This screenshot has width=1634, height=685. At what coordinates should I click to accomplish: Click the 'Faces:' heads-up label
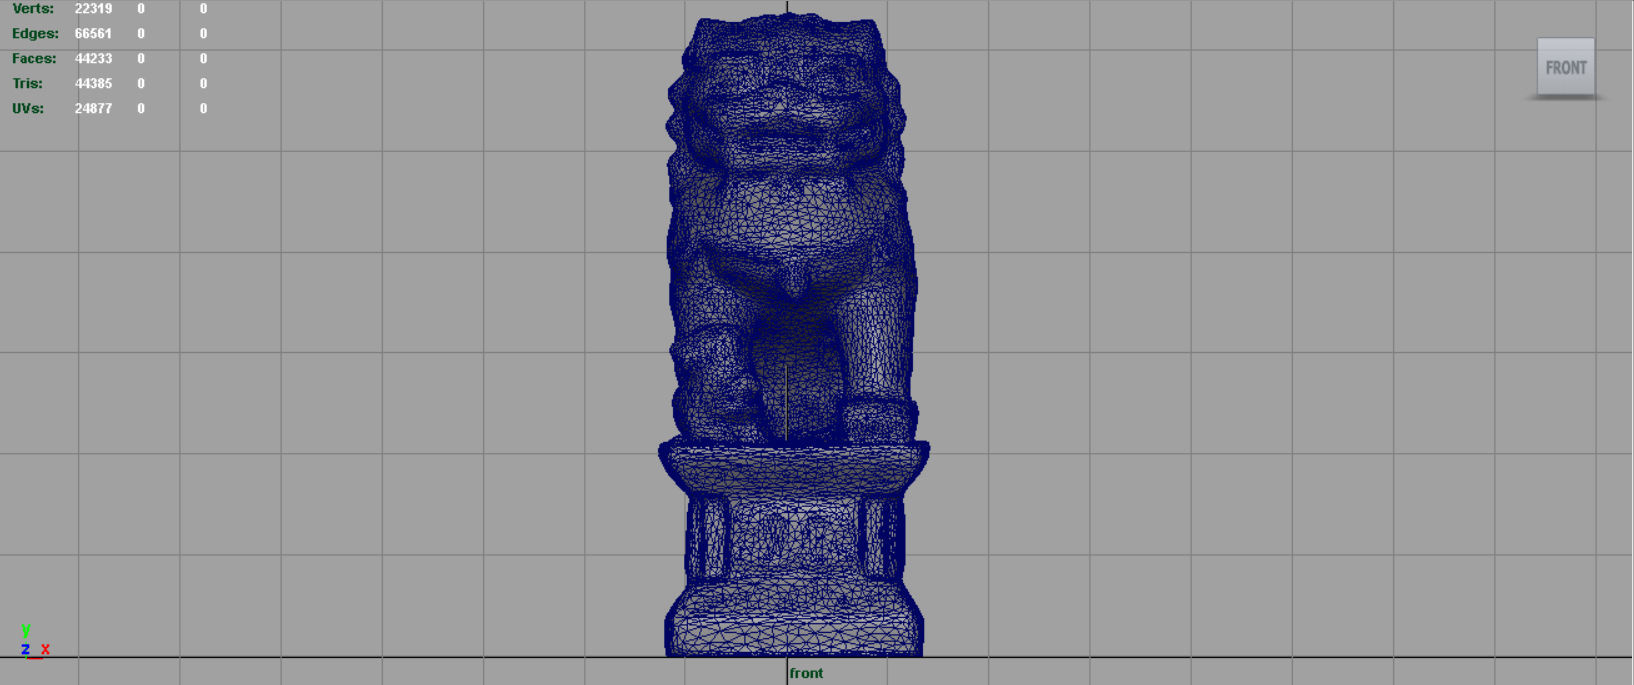pyautogui.click(x=34, y=58)
